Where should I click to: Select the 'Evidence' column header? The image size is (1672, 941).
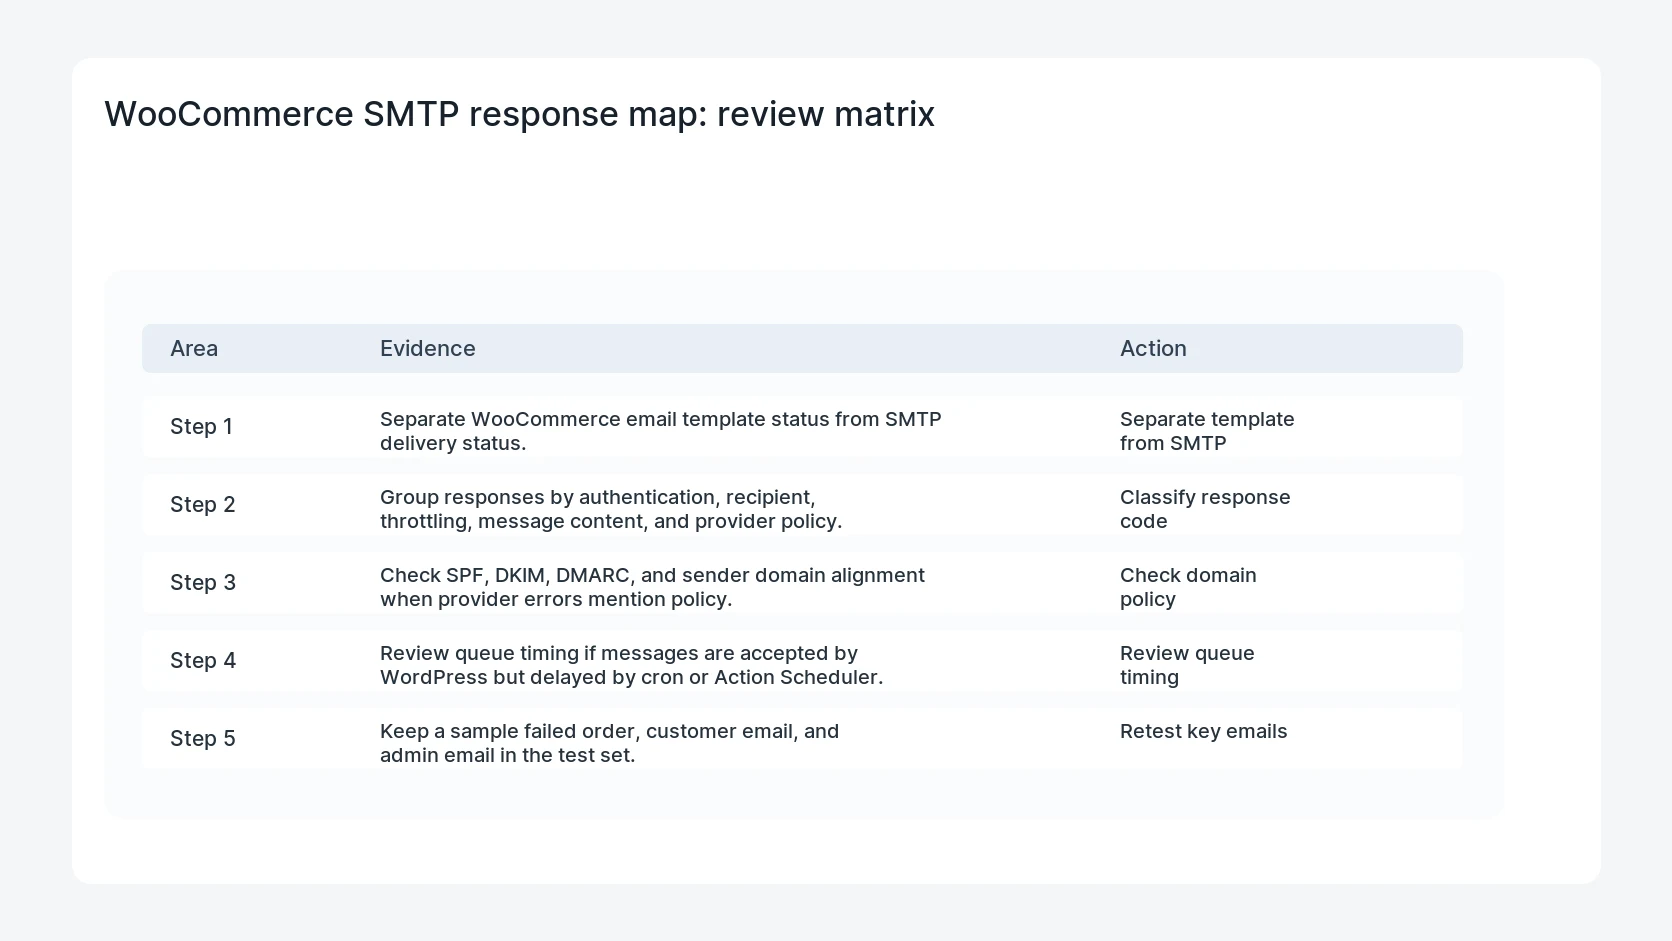pyautogui.click(x=428, y=348)
